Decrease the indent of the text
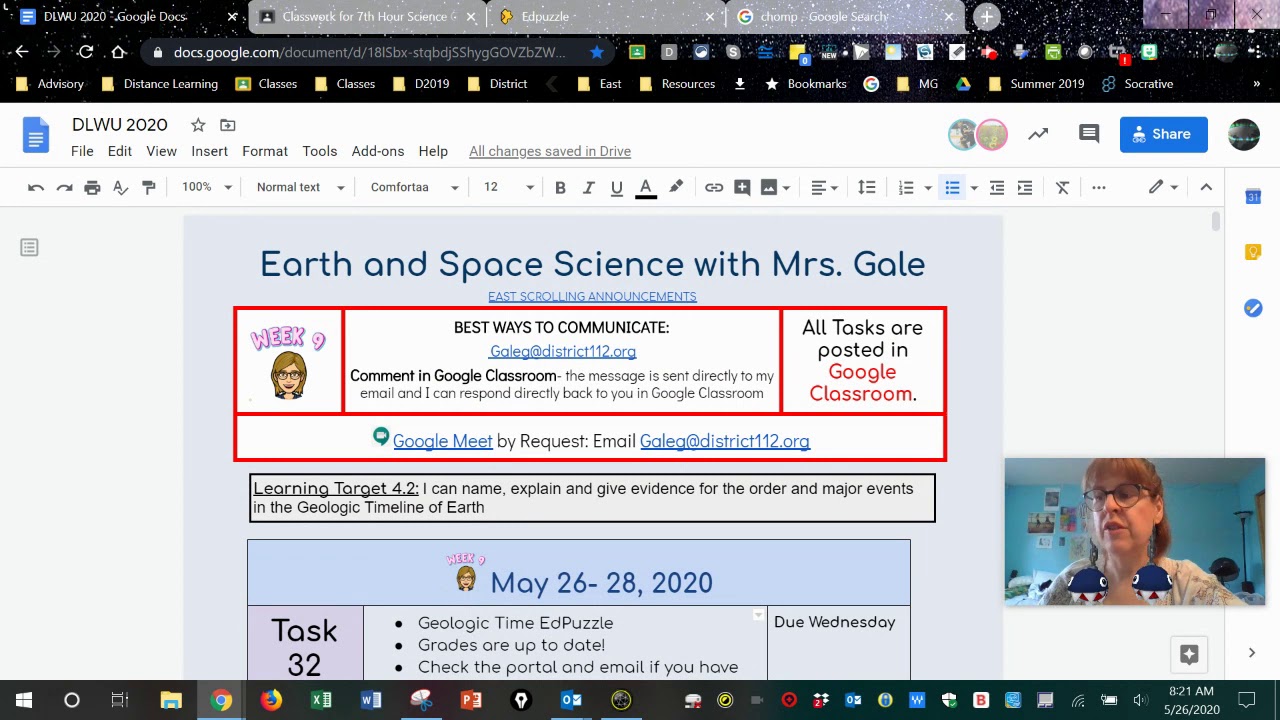1280x720 pixels. click(997, 187)
